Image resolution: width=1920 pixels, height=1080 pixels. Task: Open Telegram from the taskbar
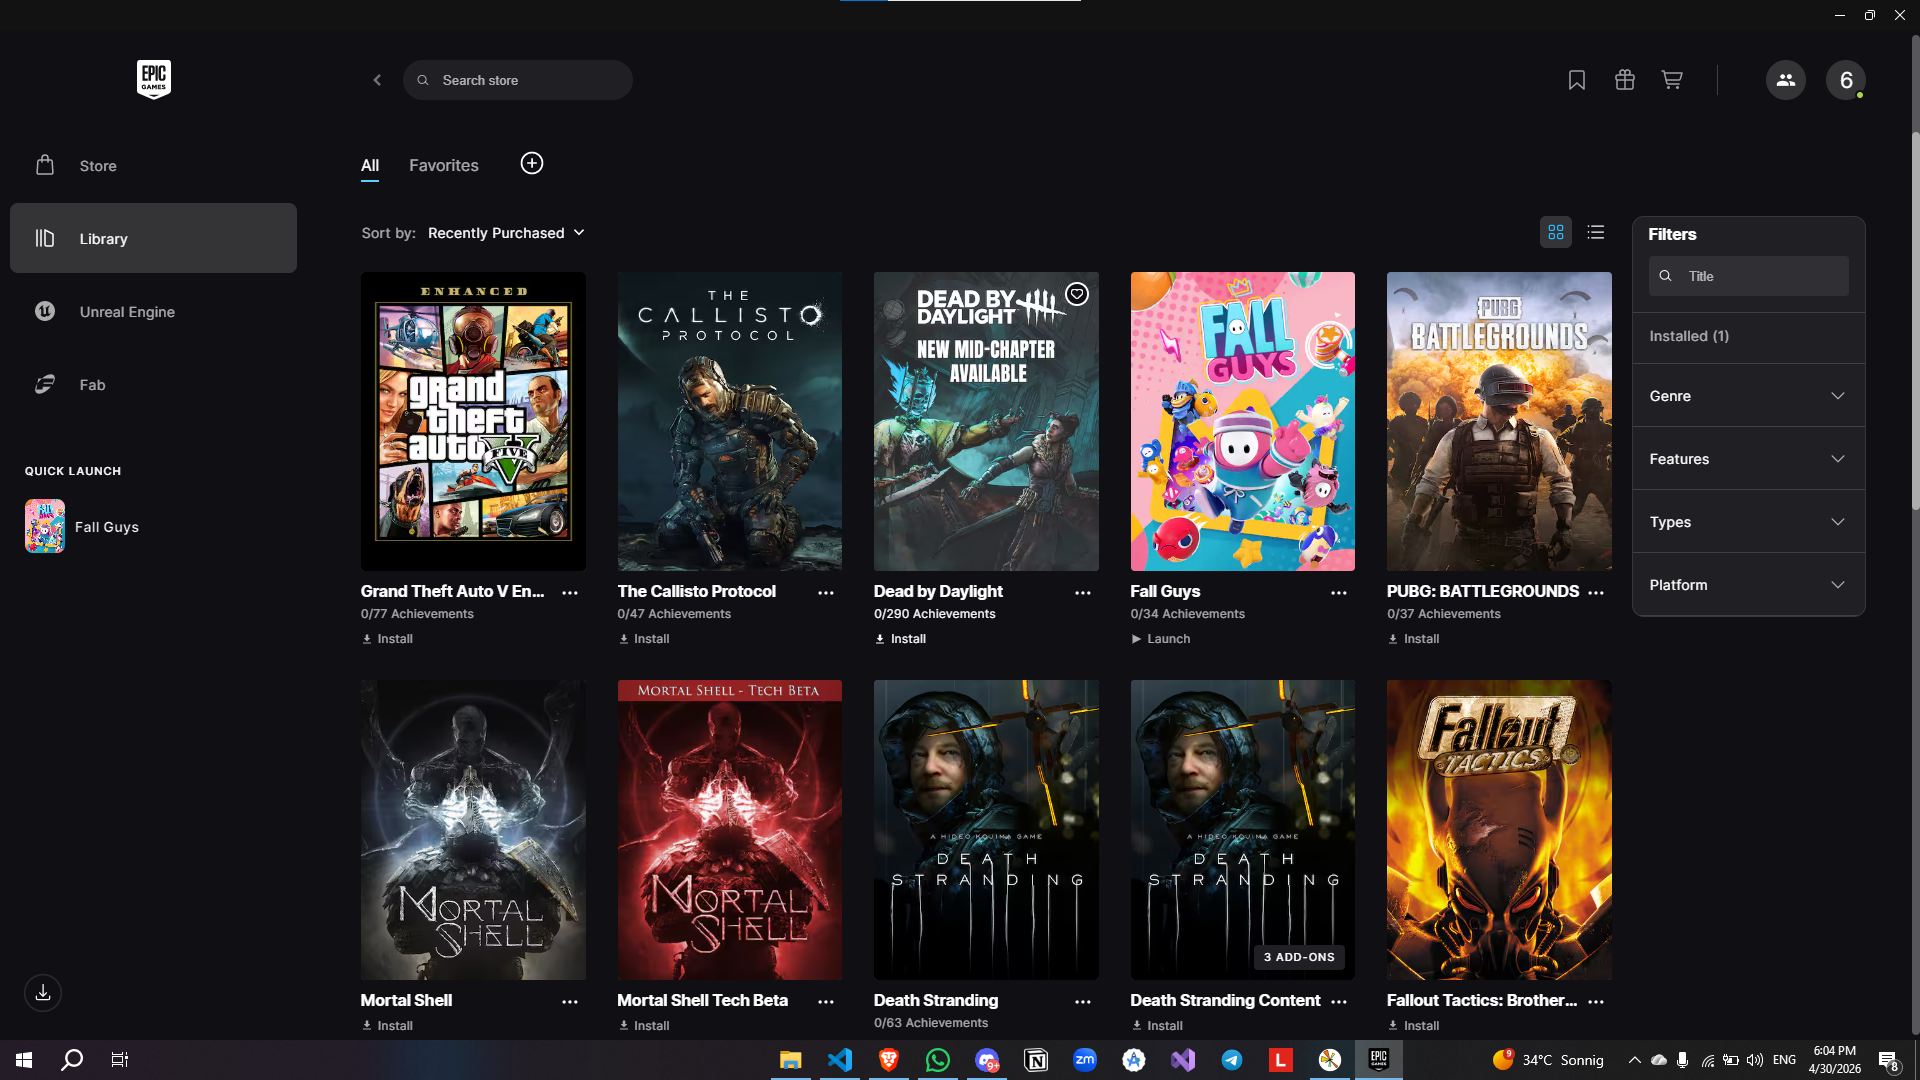pyautogui.click(x=1232, y=1060)
